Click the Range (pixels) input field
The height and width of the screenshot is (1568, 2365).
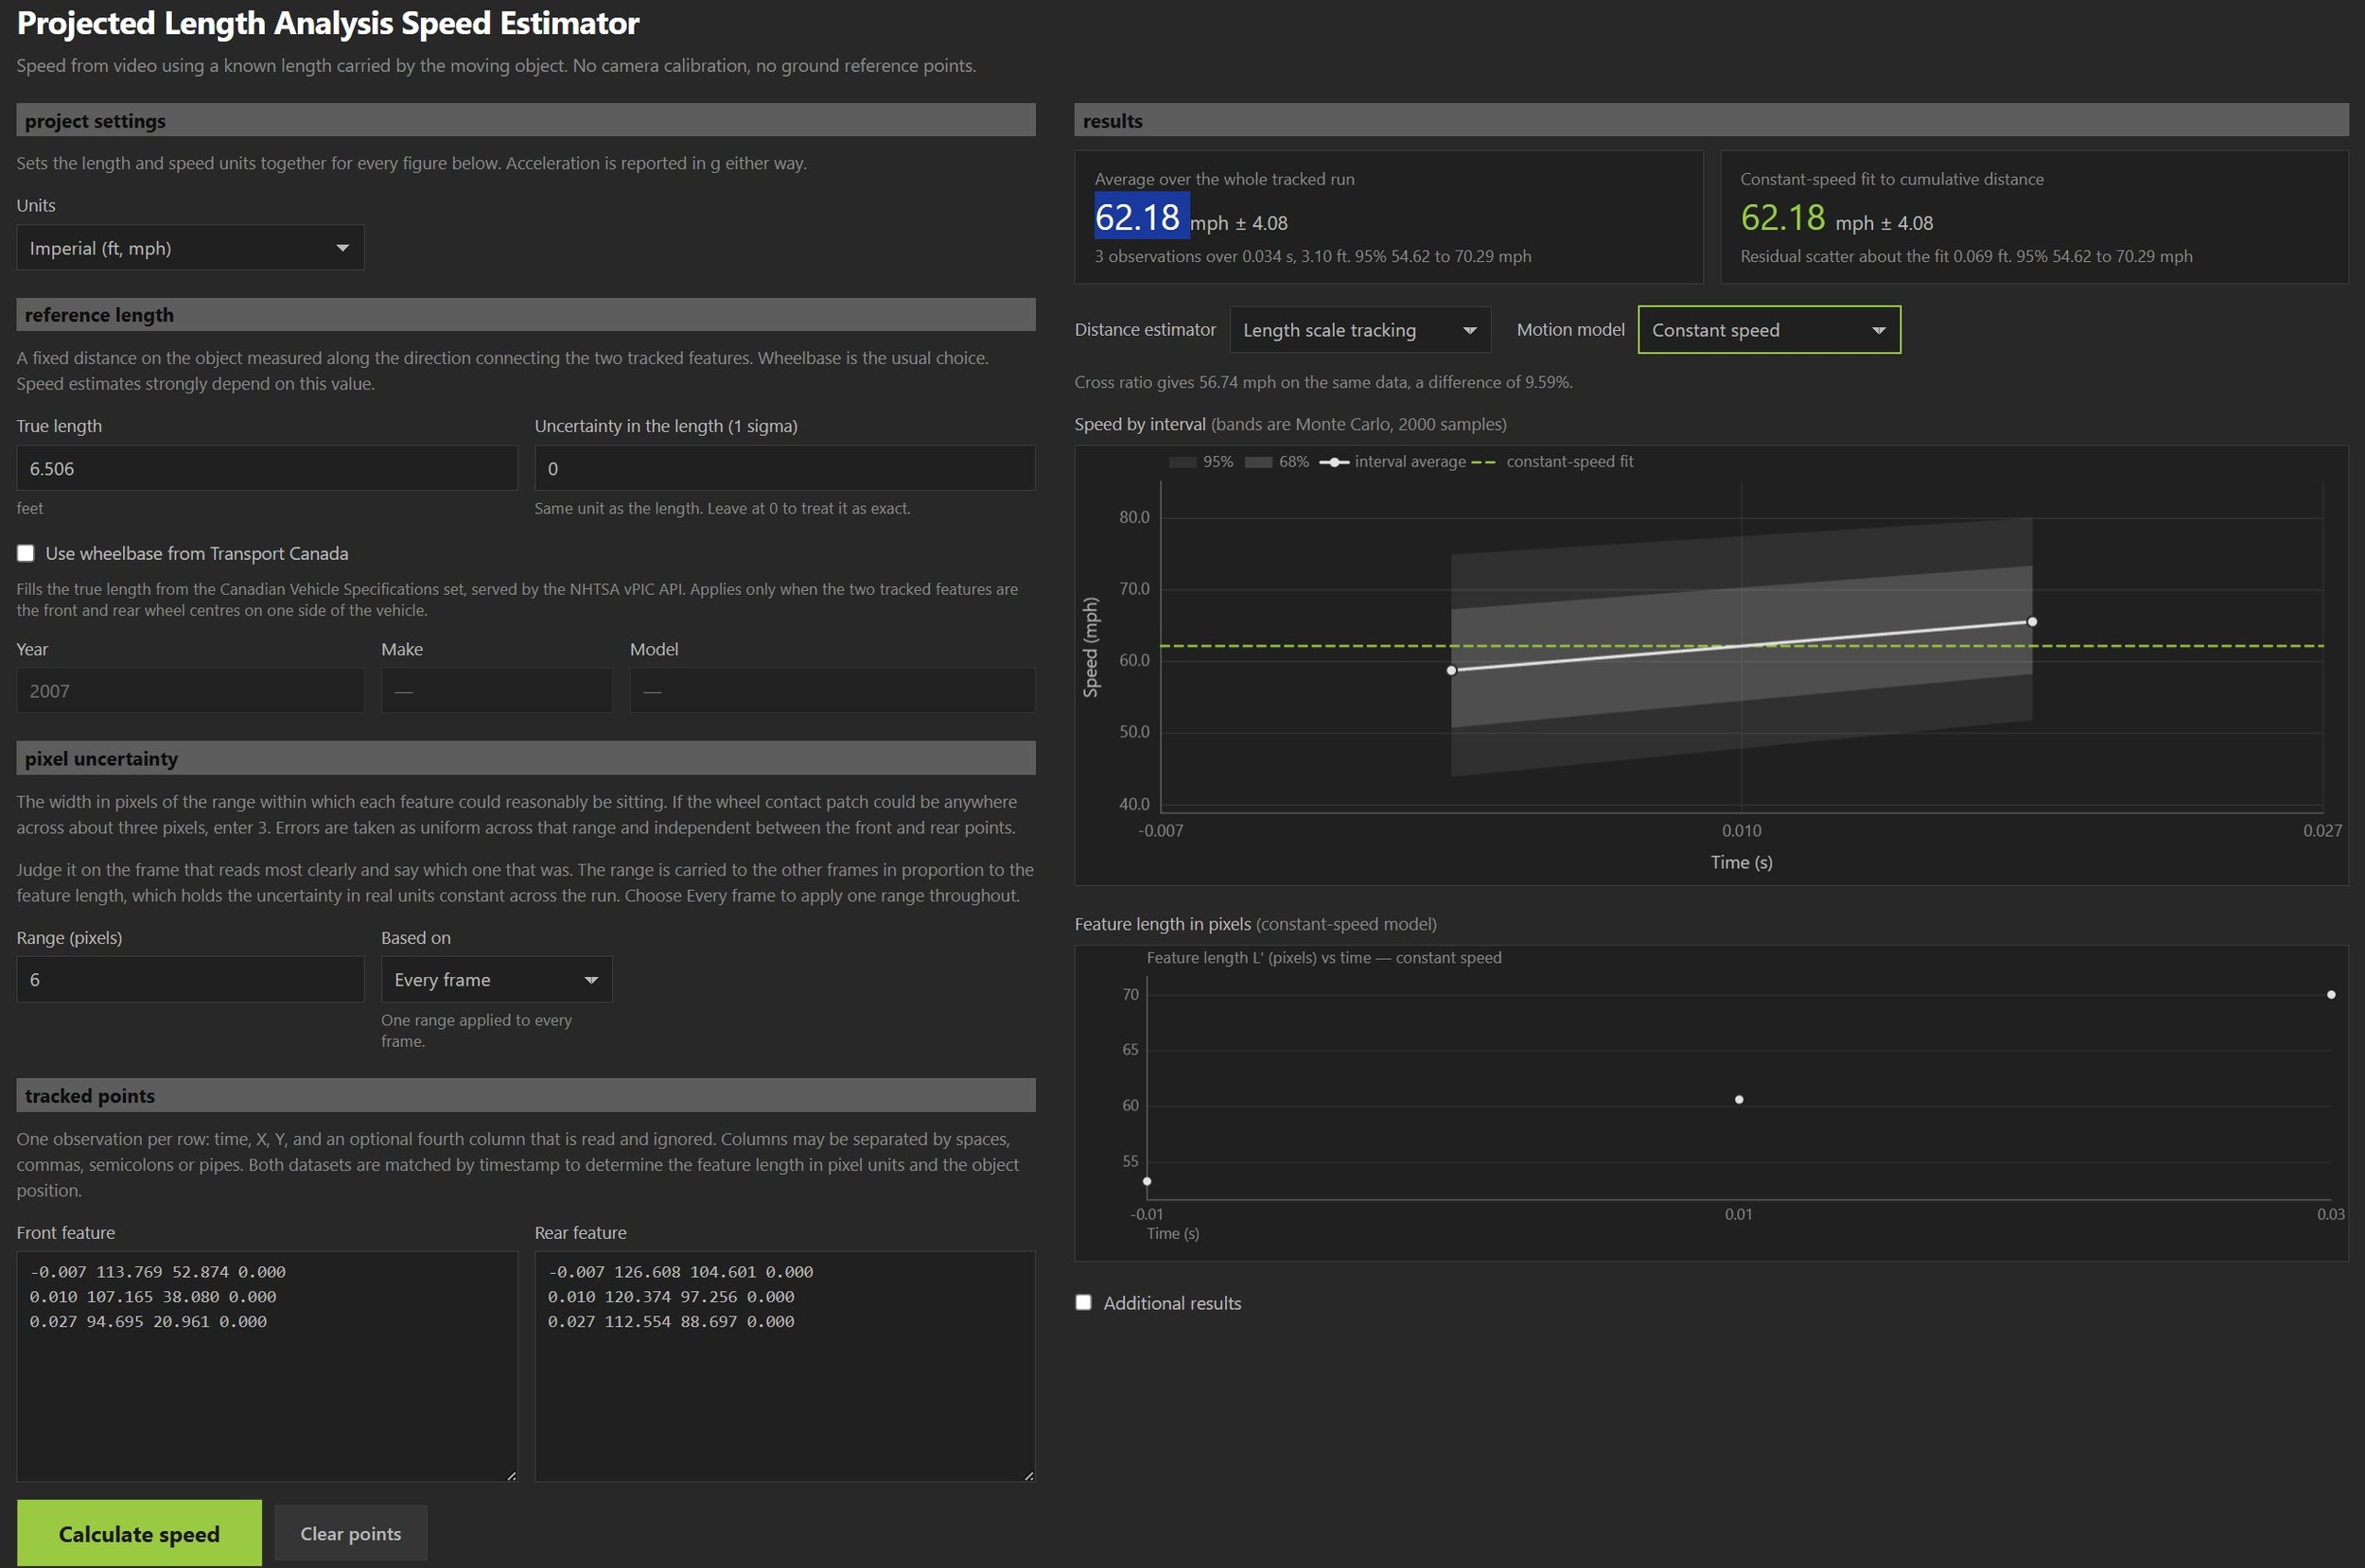click(190, 979)
